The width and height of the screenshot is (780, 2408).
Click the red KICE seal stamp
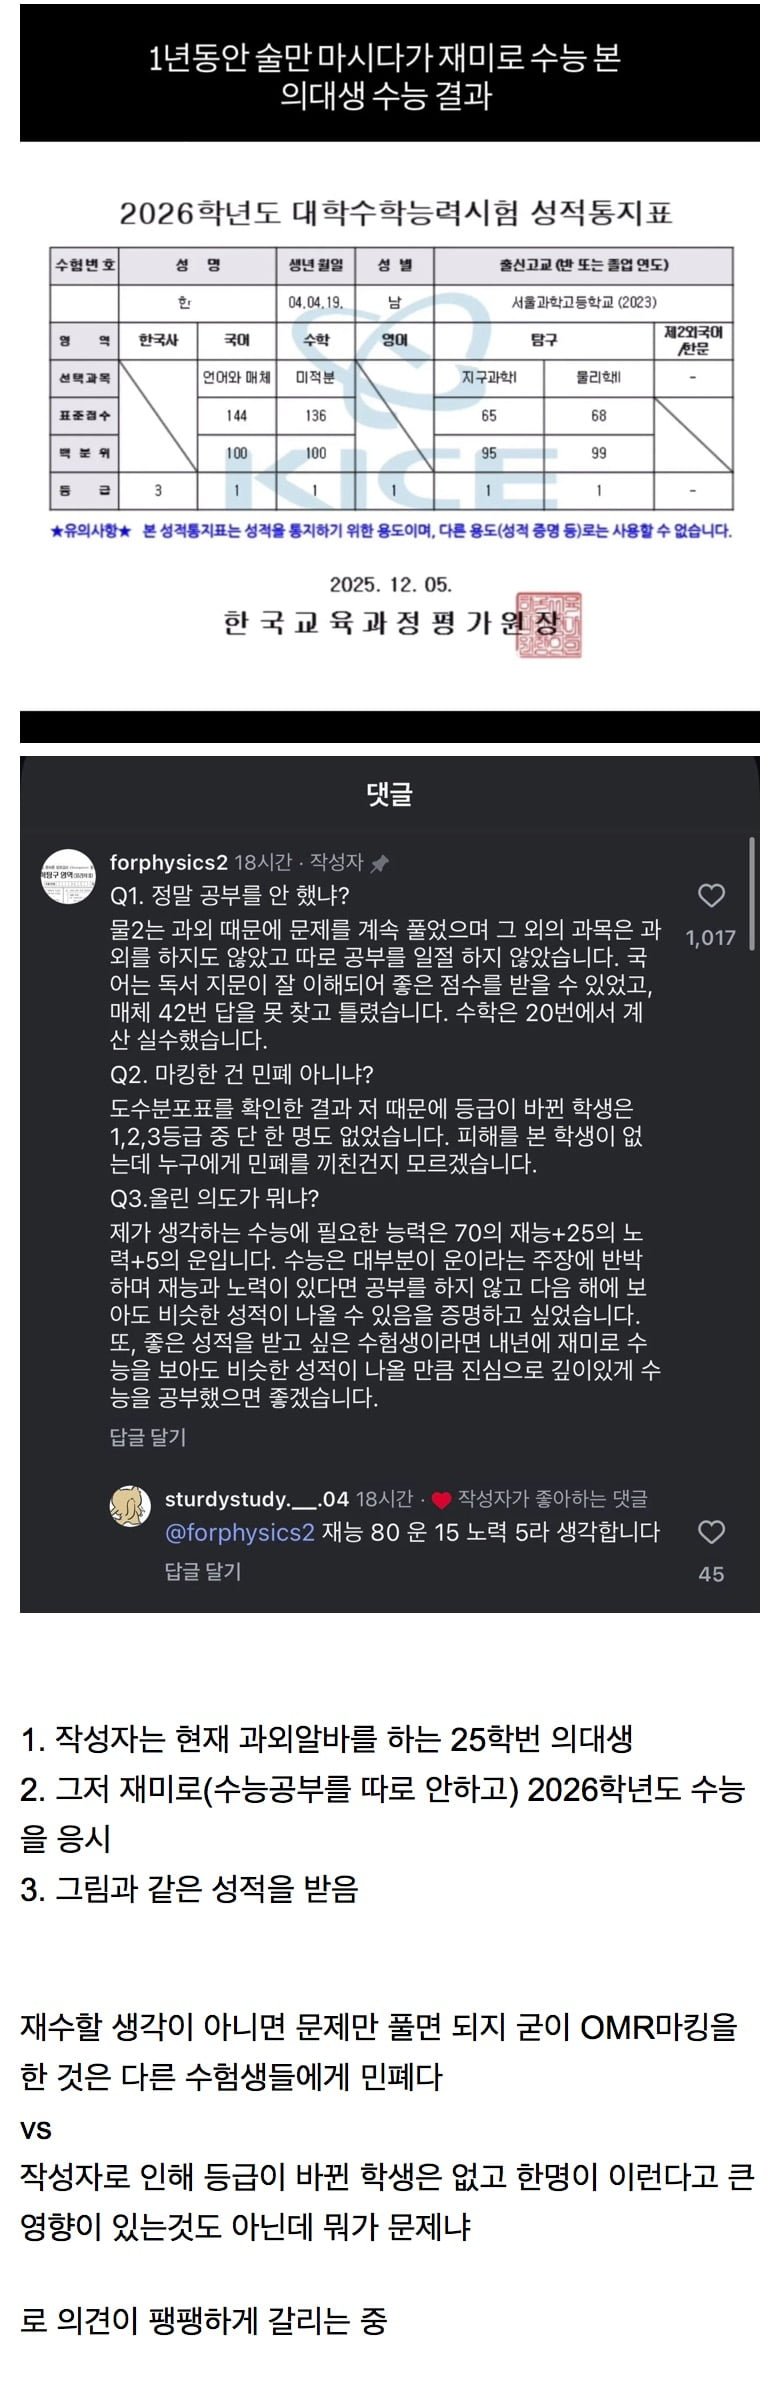[549, 624]
